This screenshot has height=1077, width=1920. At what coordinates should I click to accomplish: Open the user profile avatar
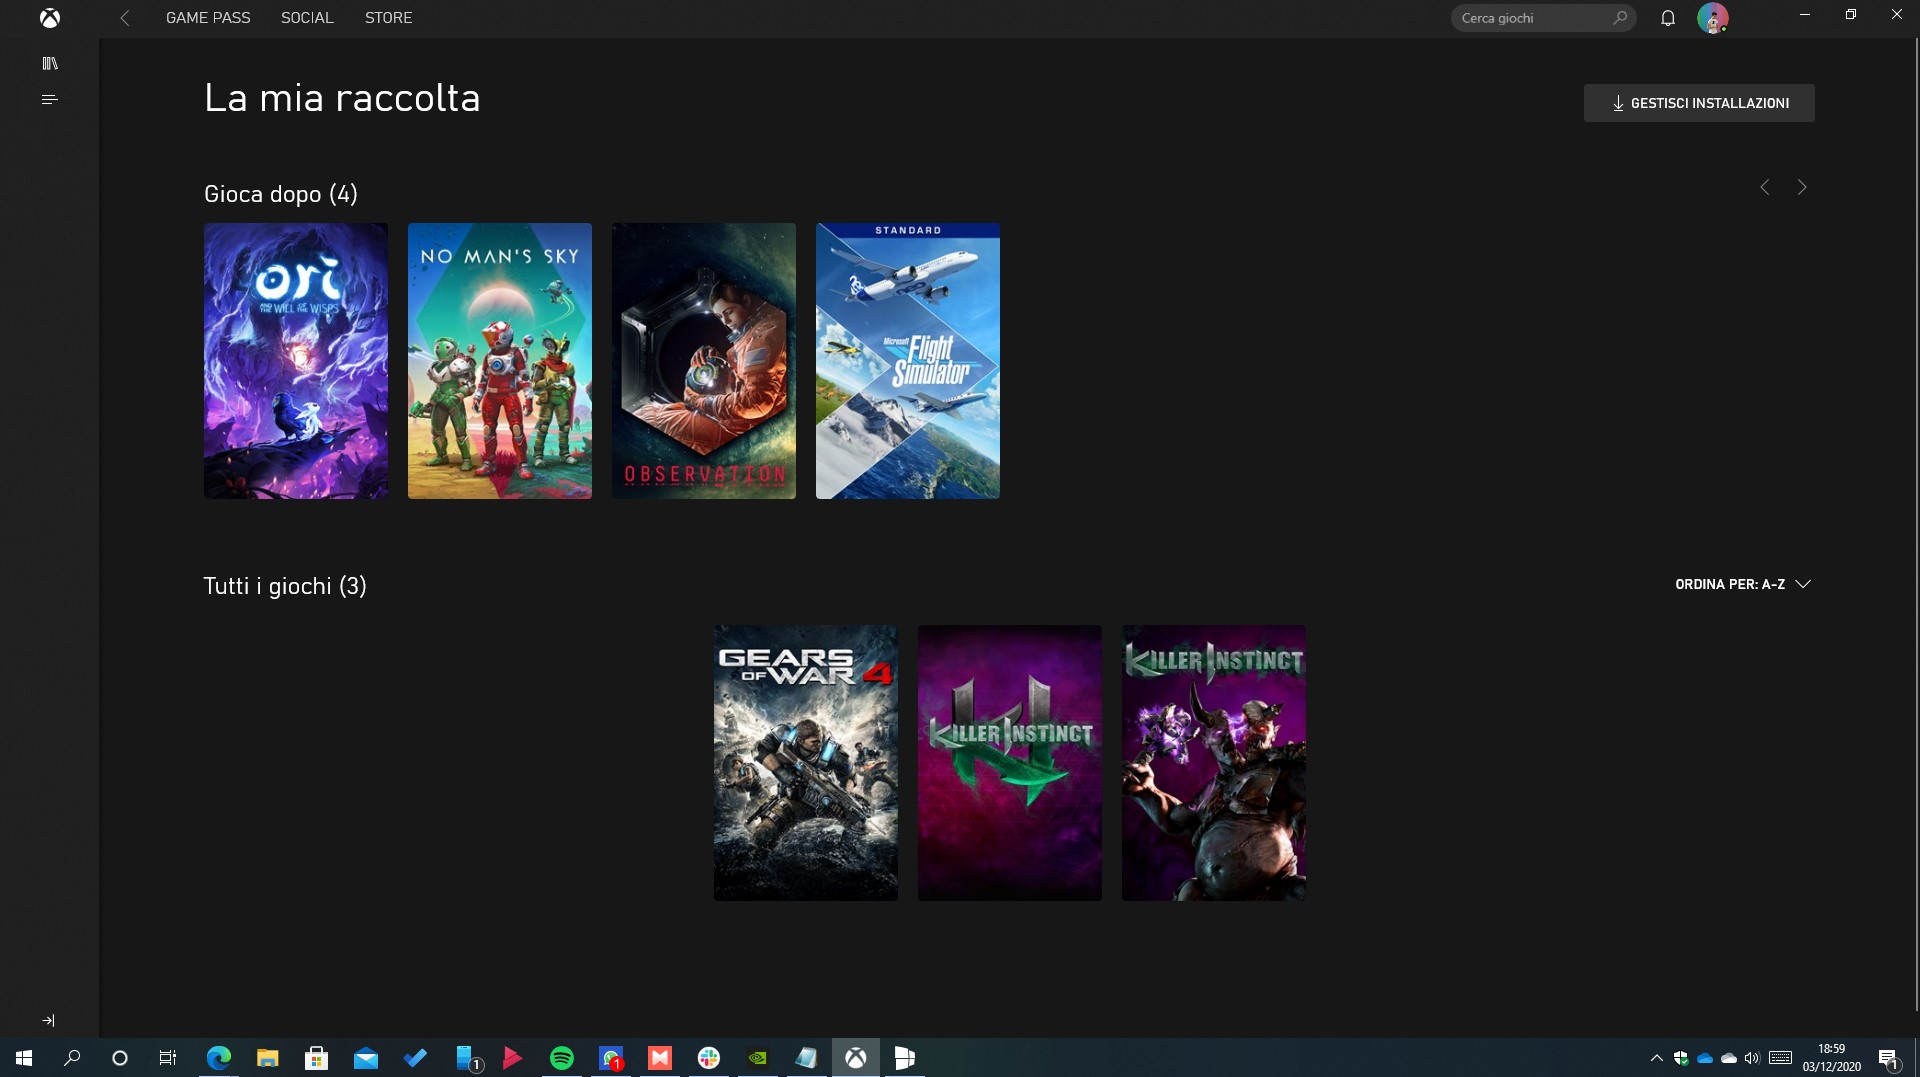pos(1713,18)
